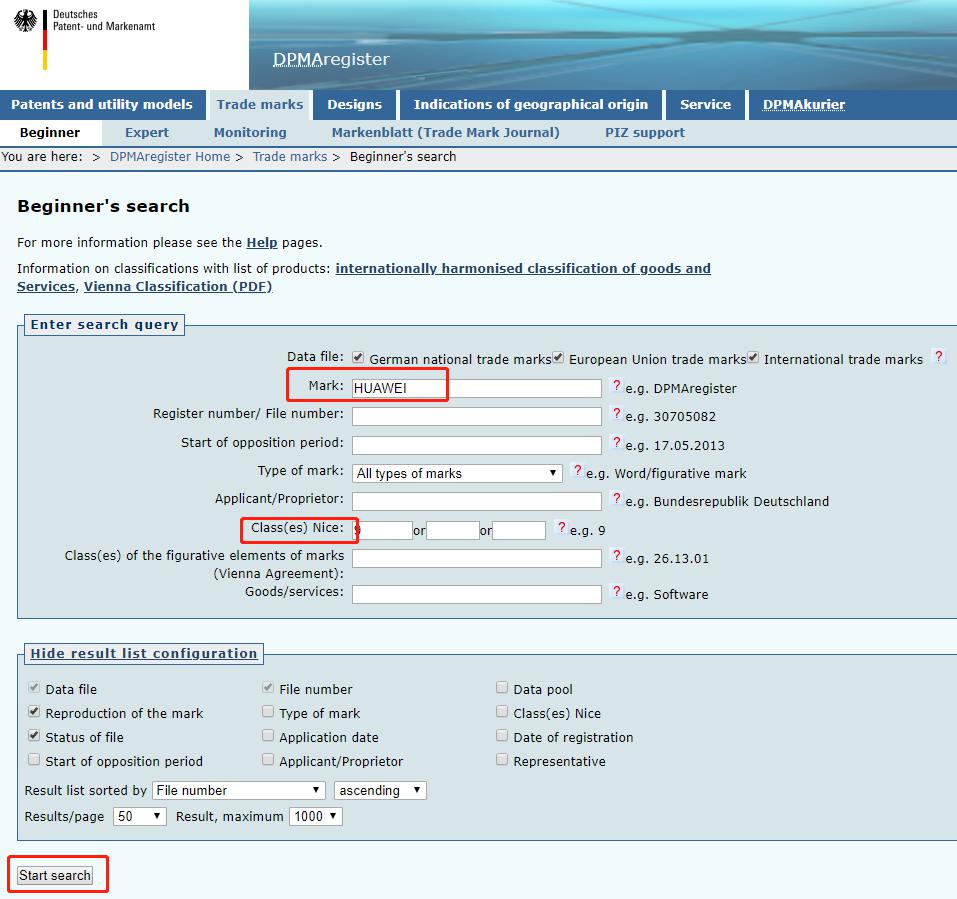Enable Type of mark result column
This screenshot has width=957, height=899.
click(268, 712)
